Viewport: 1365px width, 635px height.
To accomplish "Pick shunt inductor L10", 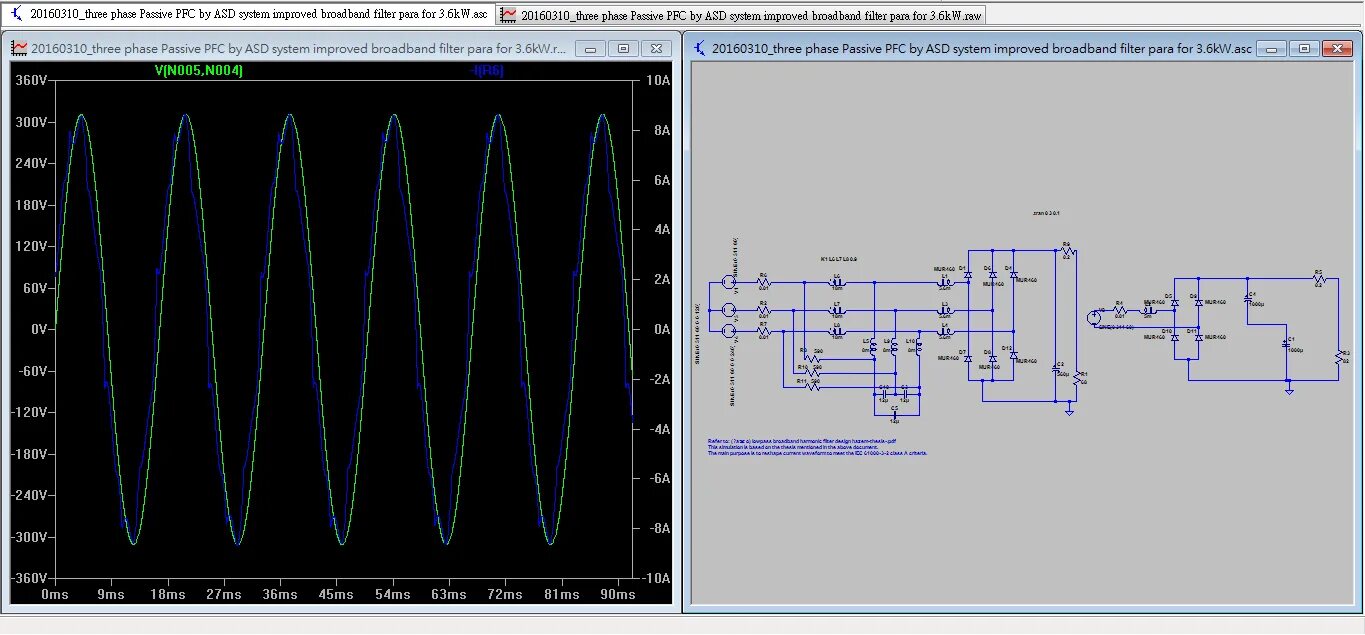I will tap(919, 347).
